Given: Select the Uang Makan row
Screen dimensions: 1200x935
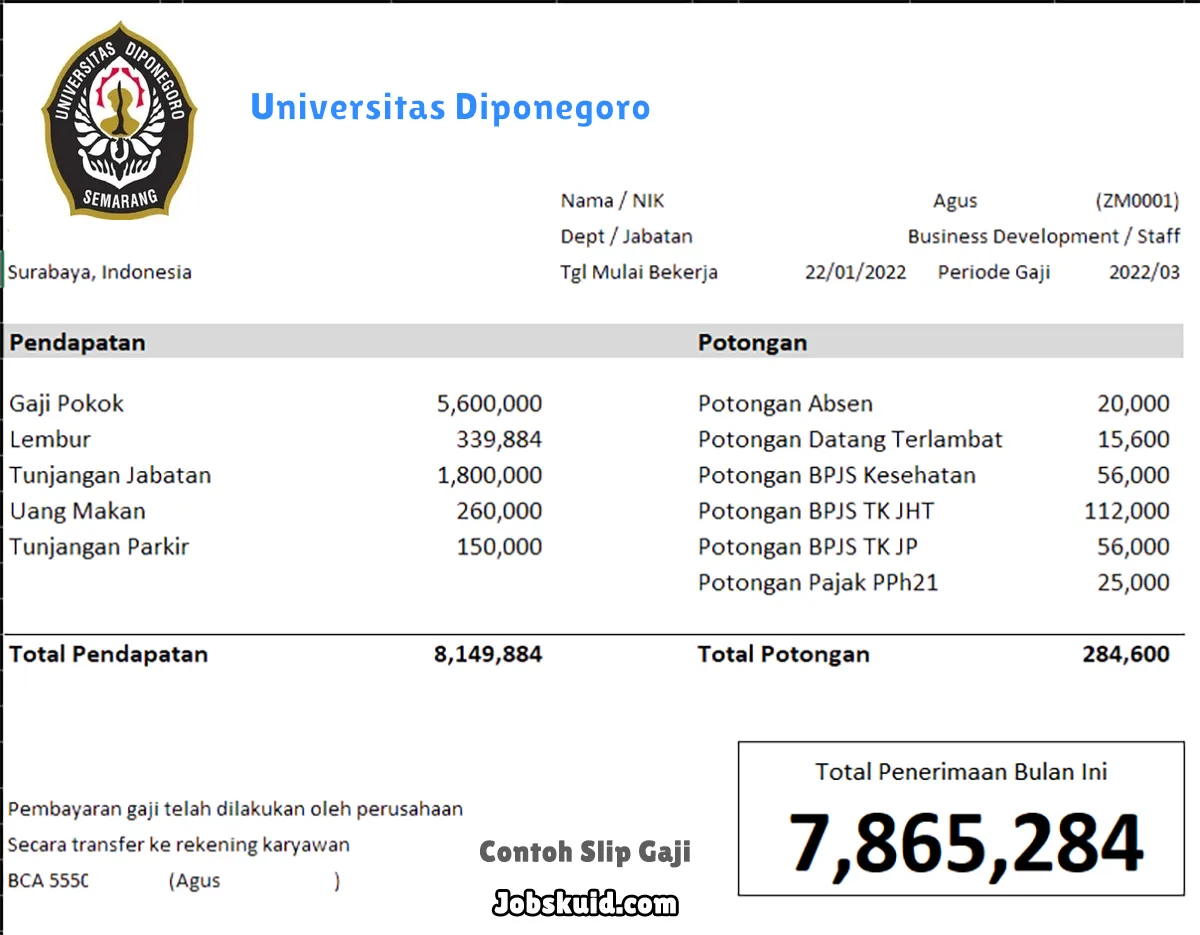Looking at the screenshot, I should [77, 511].
